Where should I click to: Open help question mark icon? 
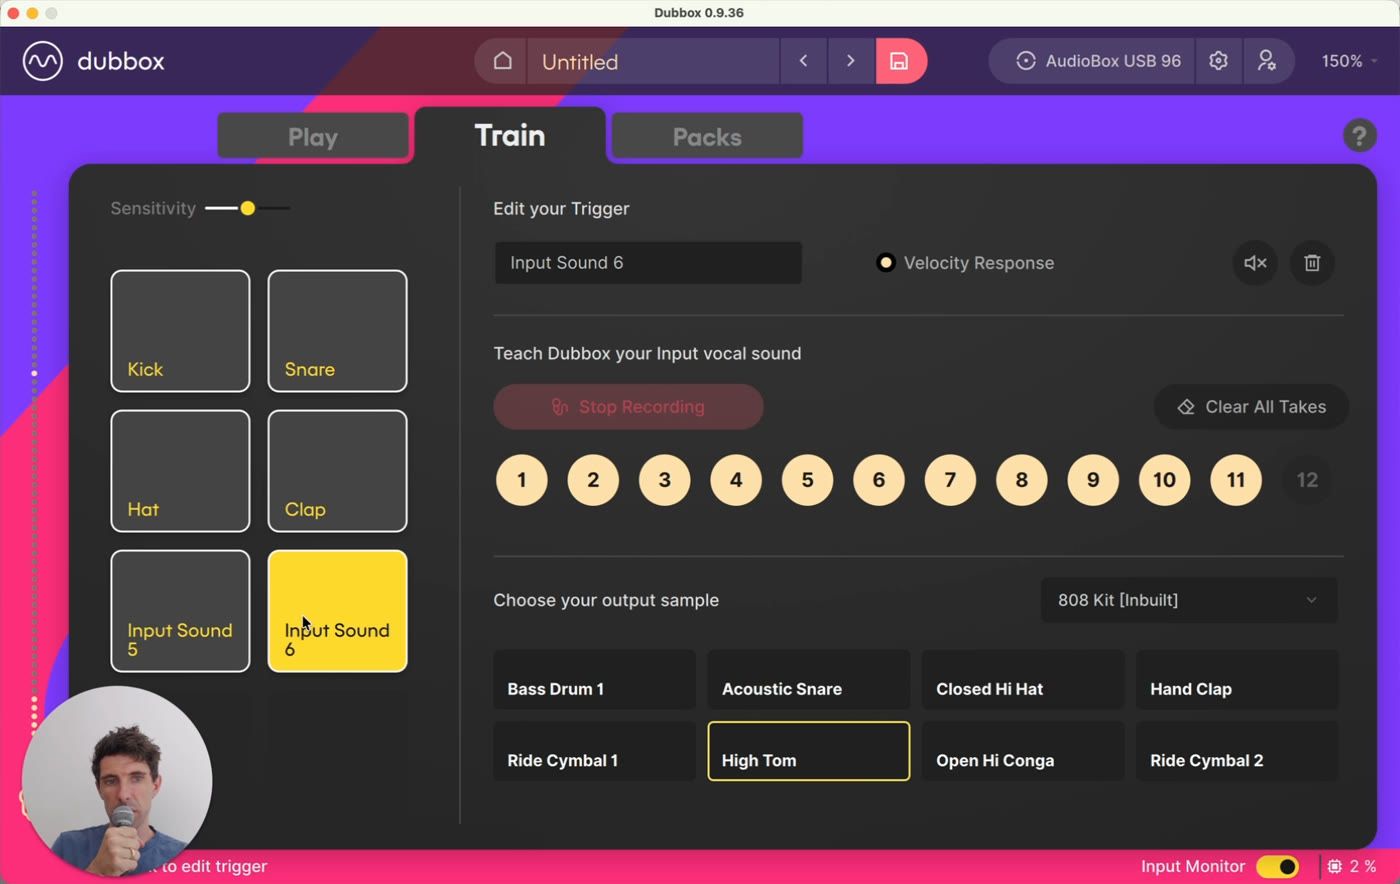click(1358, 135)
